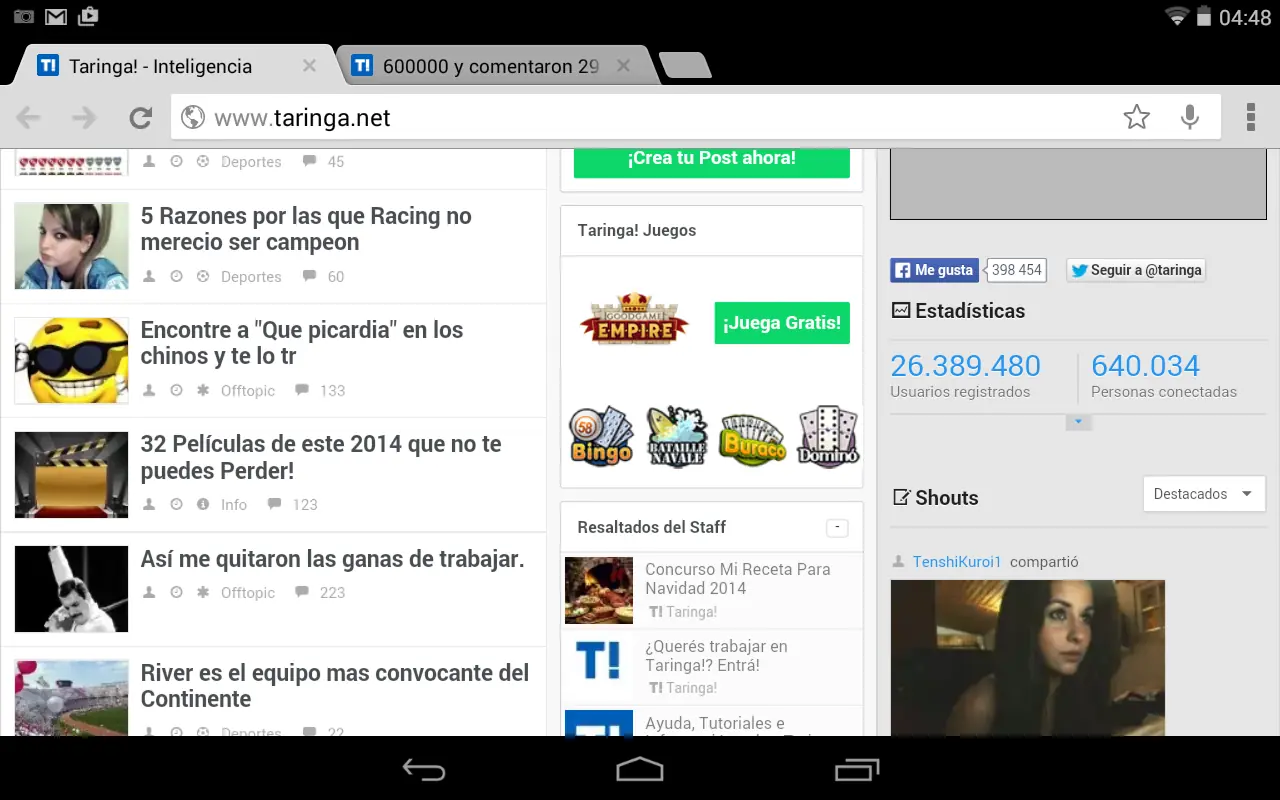The width and height of the screenshot is (1280, 800).
Task: Open 'River es el equipo mas convocante' post
Action: coord(335,686)
